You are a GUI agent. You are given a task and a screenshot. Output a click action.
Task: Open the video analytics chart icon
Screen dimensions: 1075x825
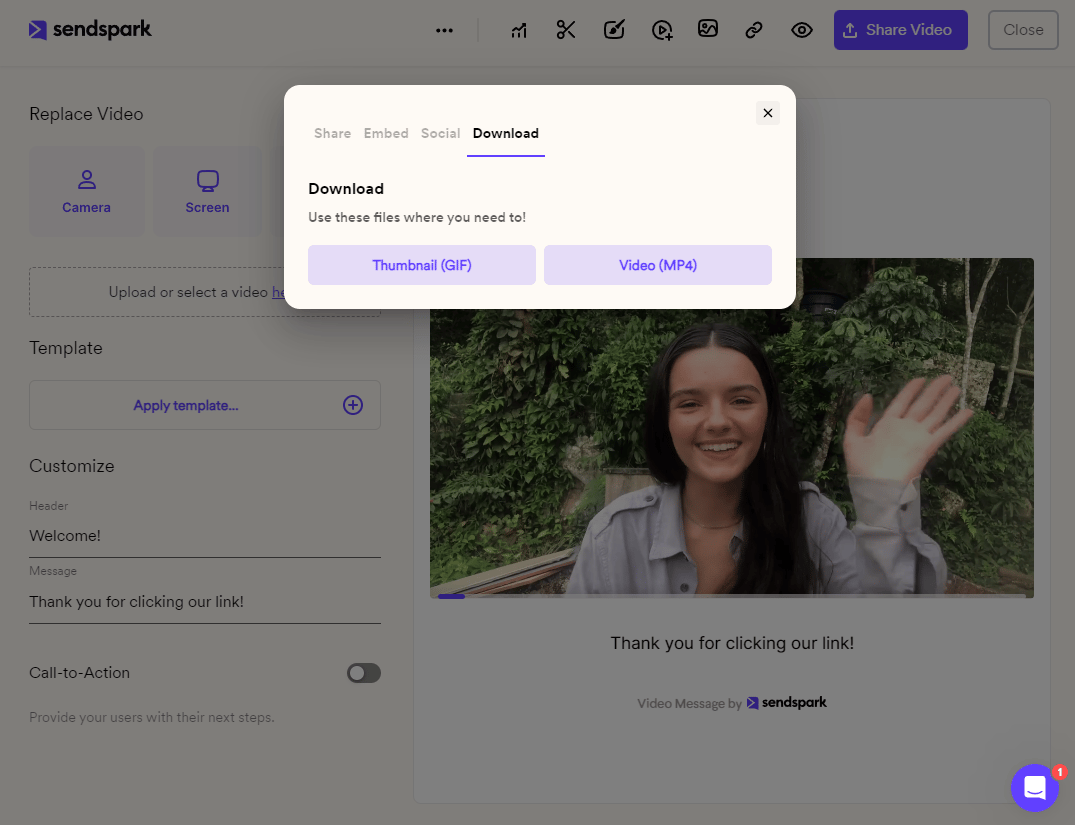coord(519,30)
